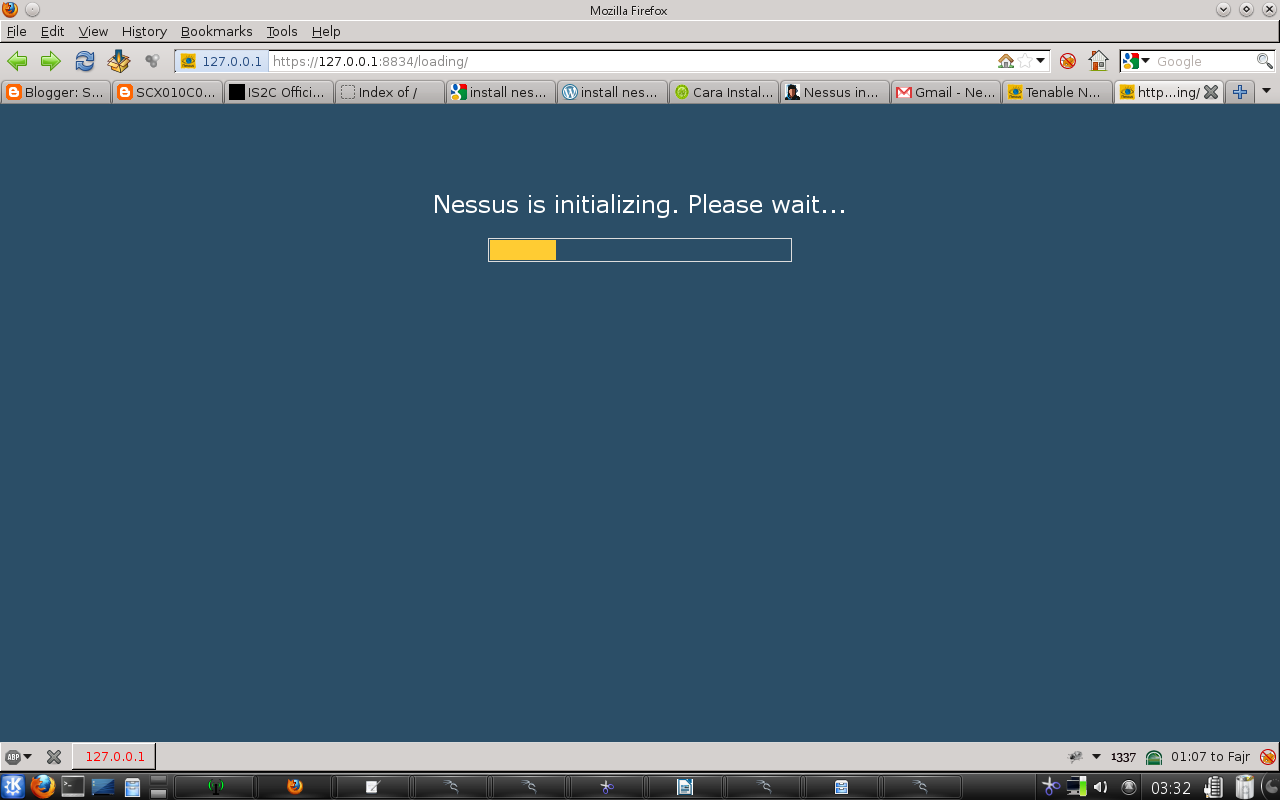Click the small house icon inside address bar
Screen dimensions: 1280x800
coord(1006,61)
